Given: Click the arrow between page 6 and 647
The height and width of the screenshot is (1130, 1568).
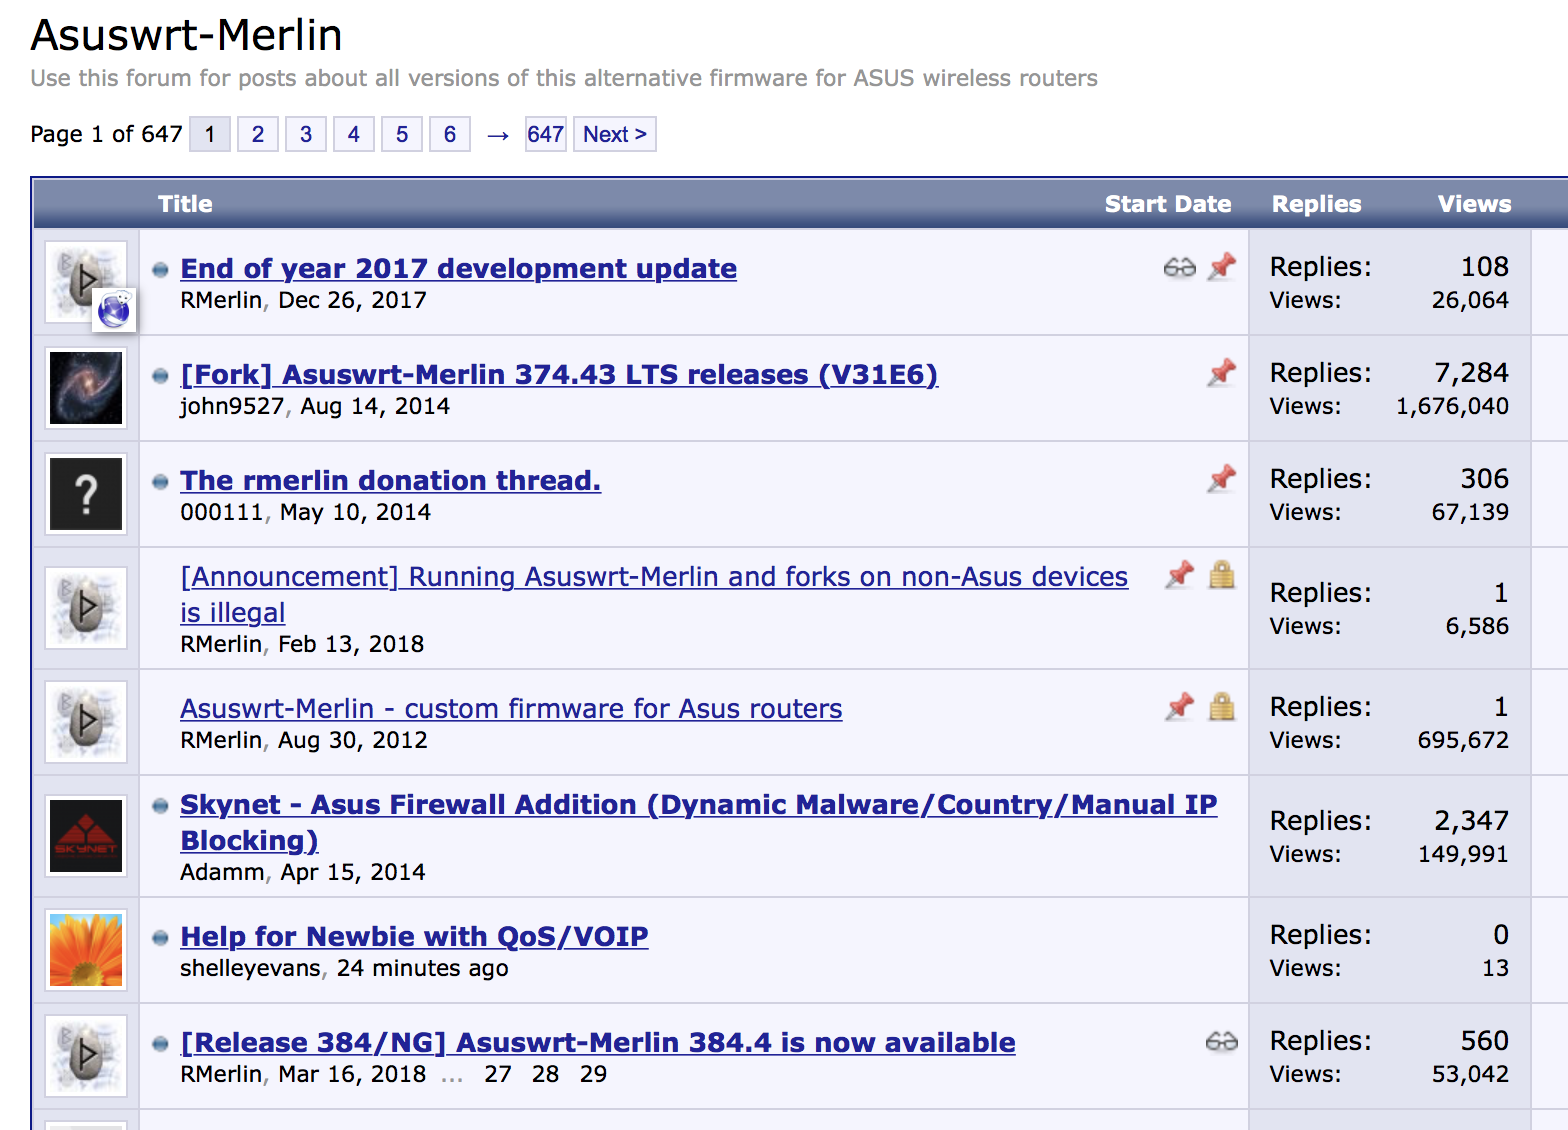Looking at the screenshot, I should [498, 135].
